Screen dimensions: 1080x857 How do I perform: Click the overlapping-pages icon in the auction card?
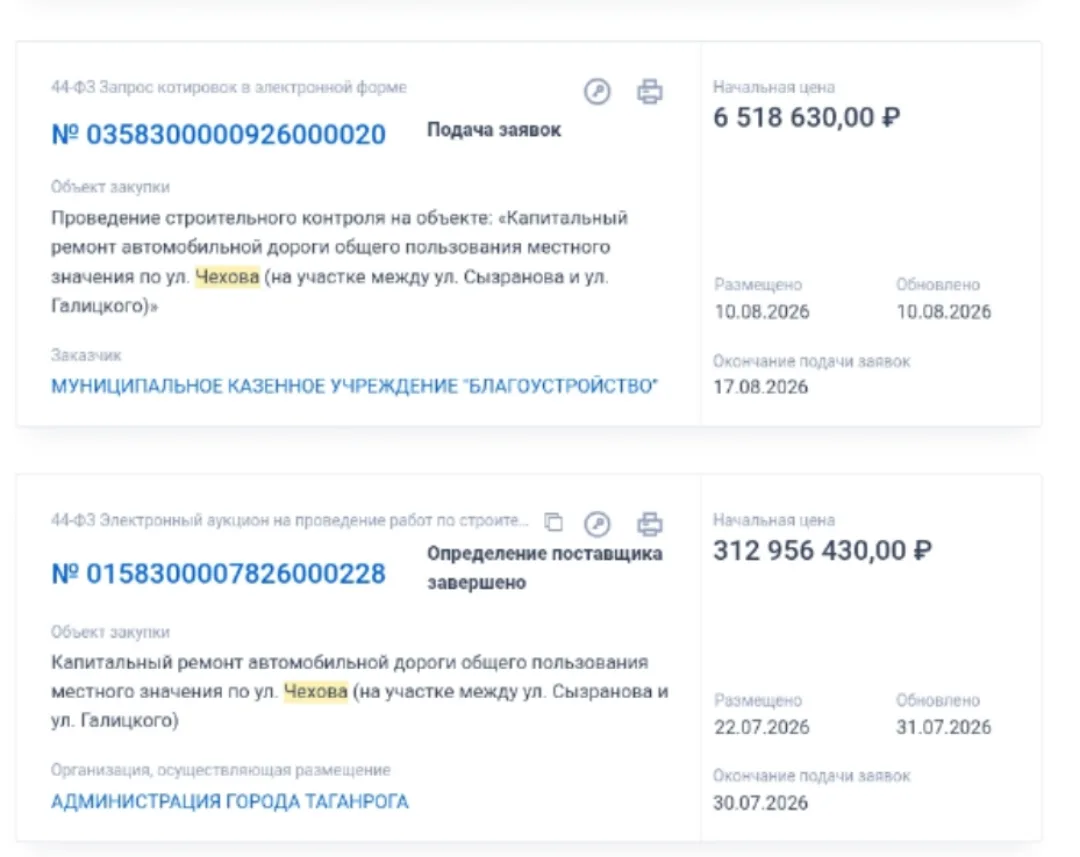553,522
